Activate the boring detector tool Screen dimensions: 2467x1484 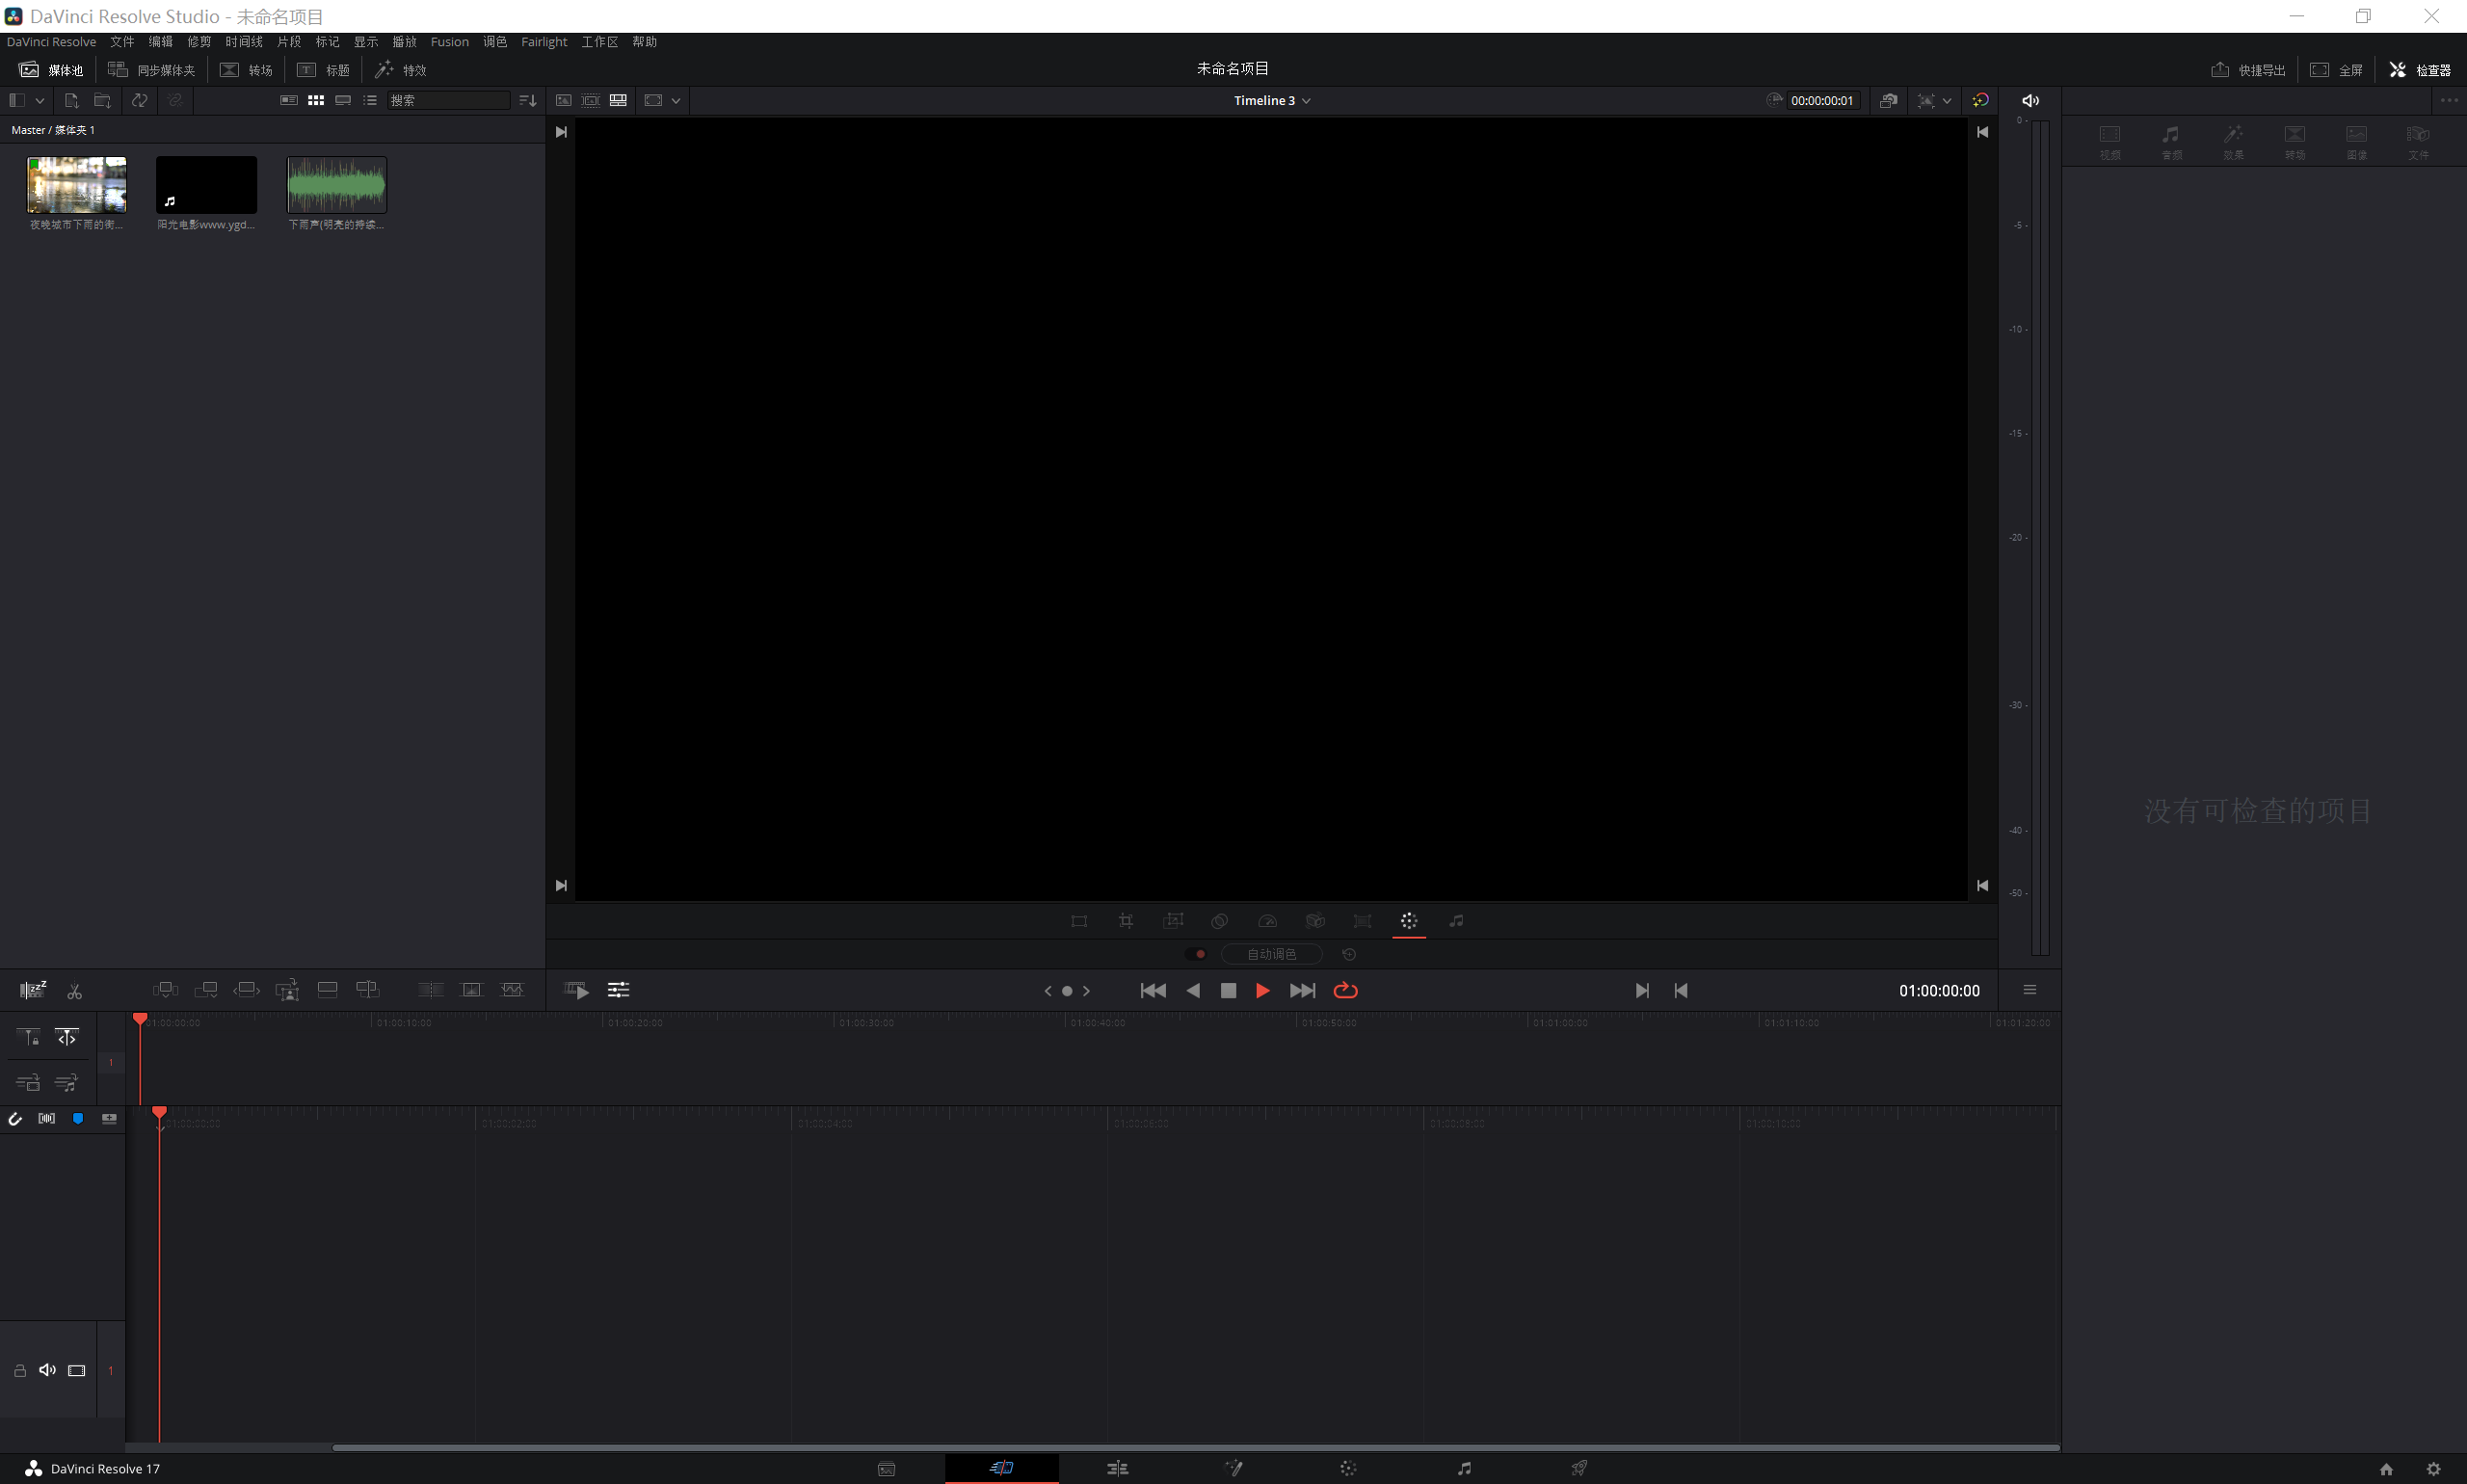click(x=33, y=990)
